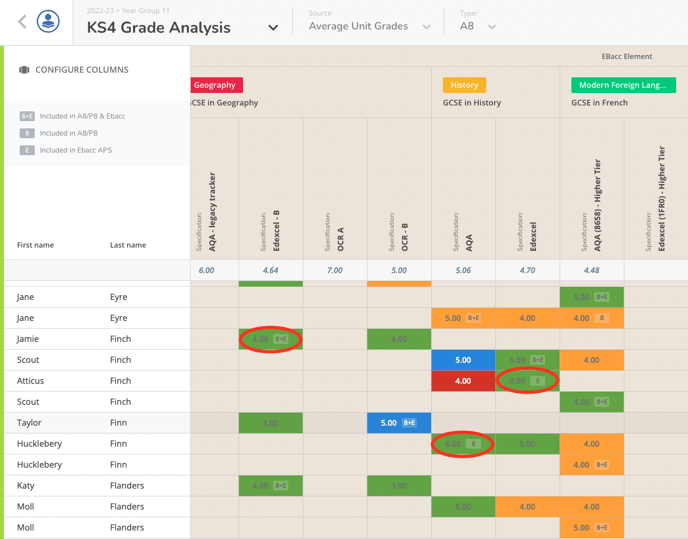This screenshot has height=539, width=688.
Task: Click Configure Columns button
Action: point(81,70)
